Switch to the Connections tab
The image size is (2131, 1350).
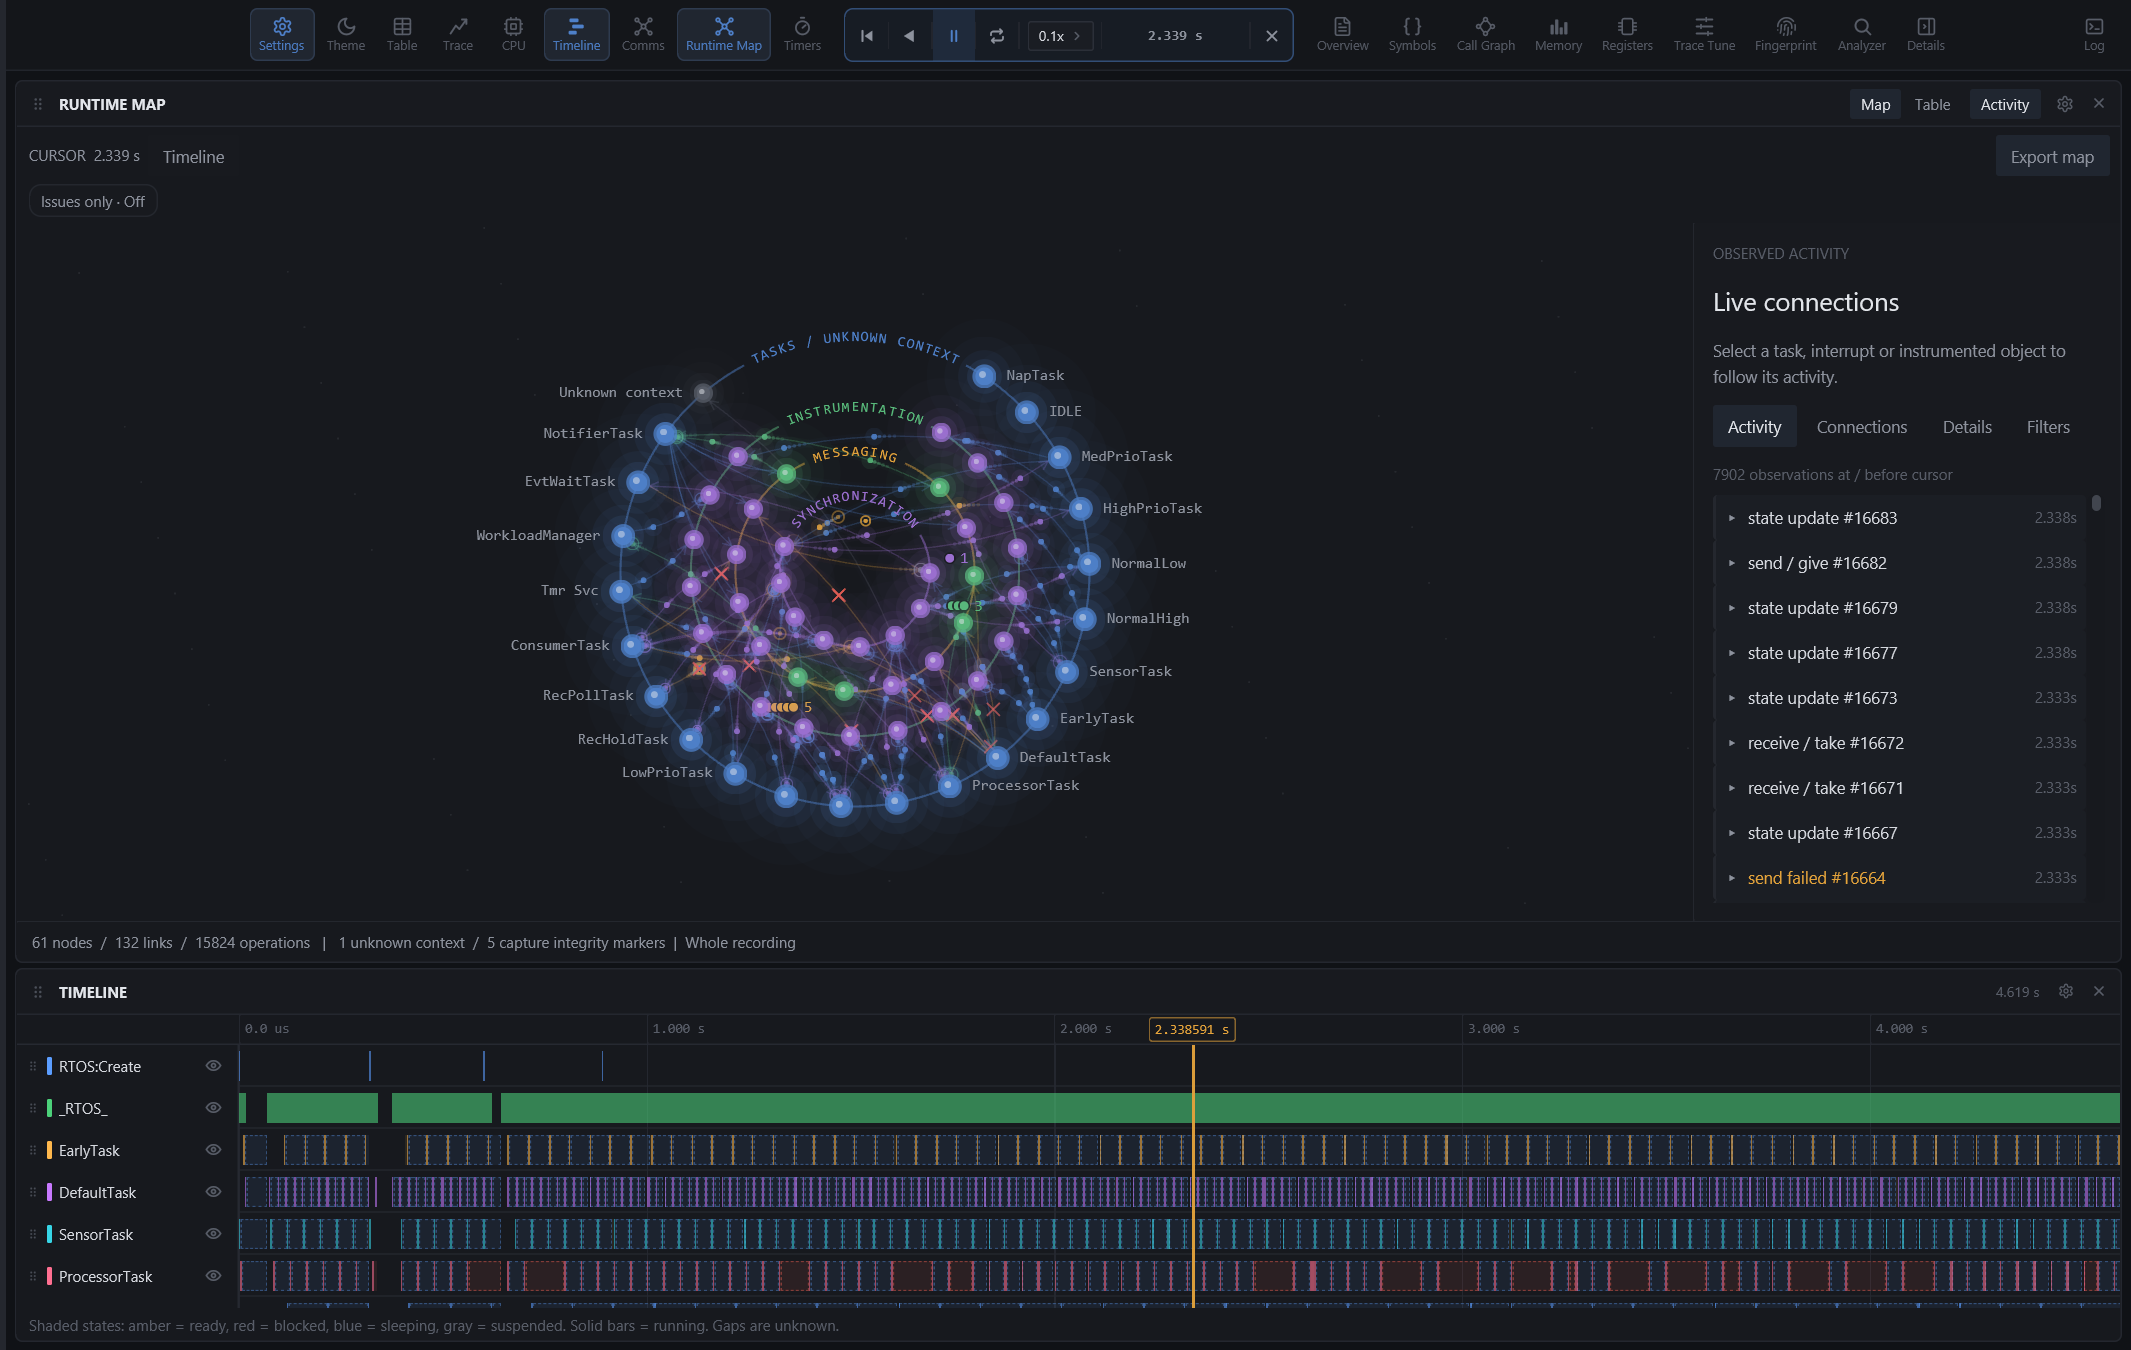pyautogui.click(x=1861, y=427)
